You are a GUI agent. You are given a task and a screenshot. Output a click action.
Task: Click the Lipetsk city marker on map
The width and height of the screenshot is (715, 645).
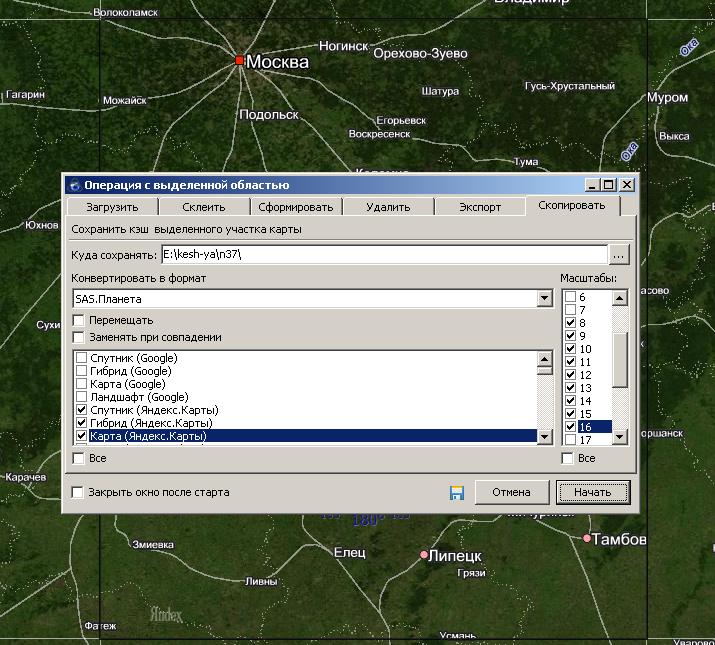tap(425, 554)
